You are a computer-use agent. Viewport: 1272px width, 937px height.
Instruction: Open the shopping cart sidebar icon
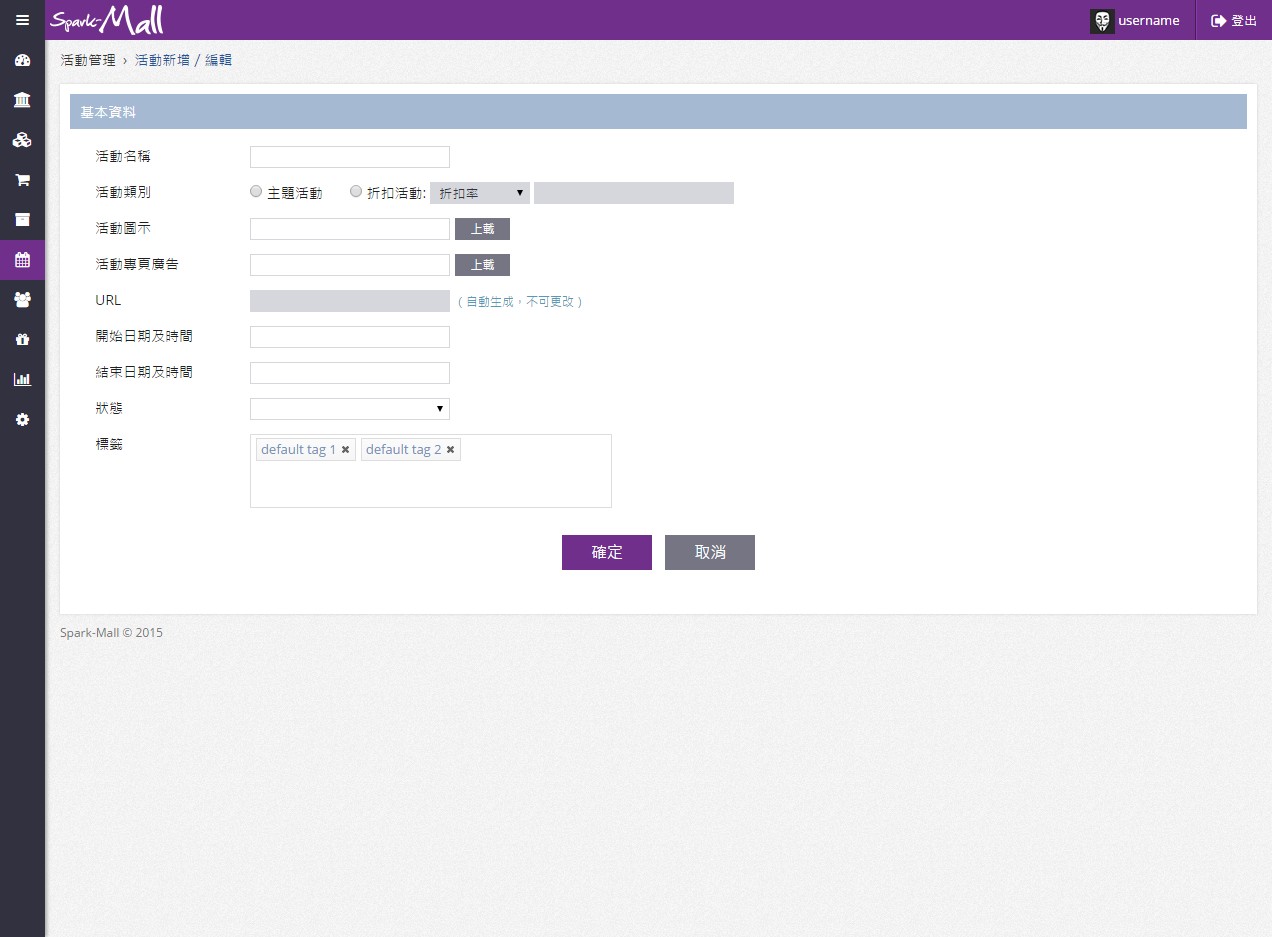coord(22,180)
